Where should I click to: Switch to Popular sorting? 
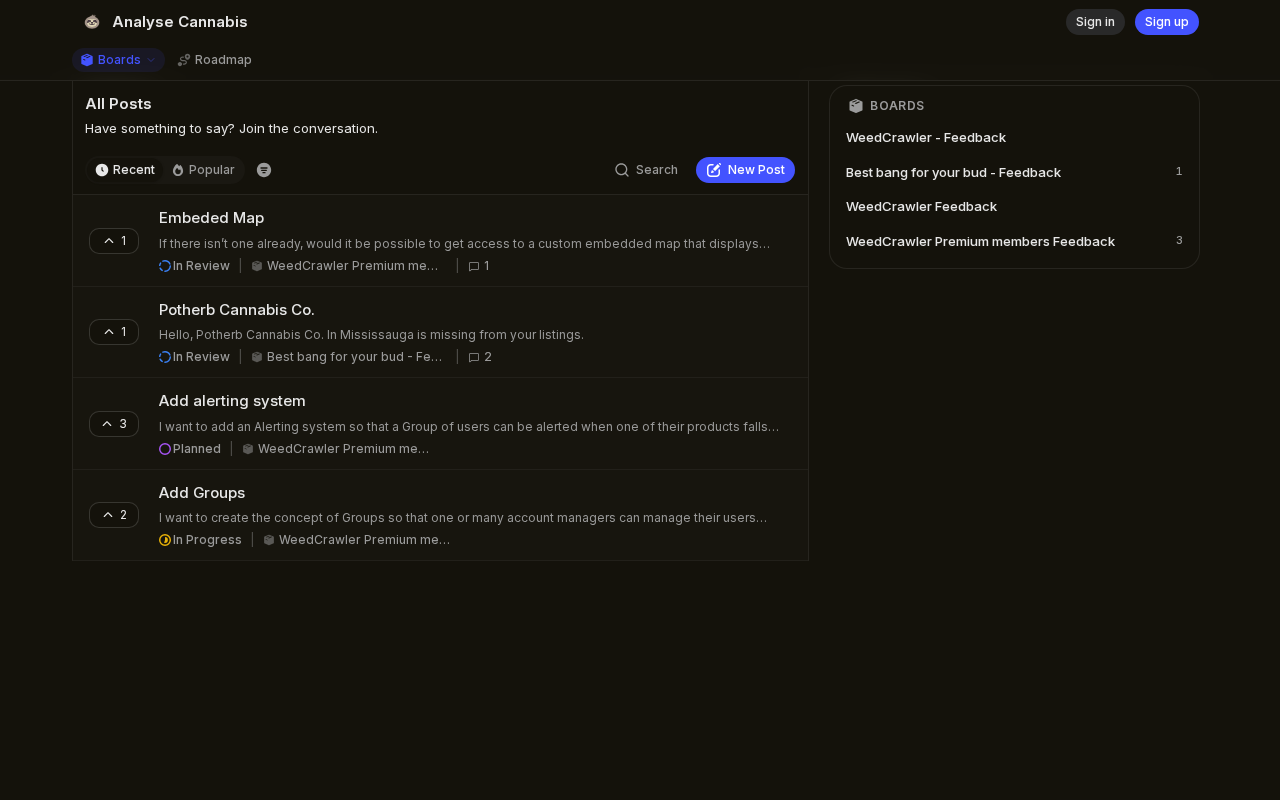pos(203,170)
